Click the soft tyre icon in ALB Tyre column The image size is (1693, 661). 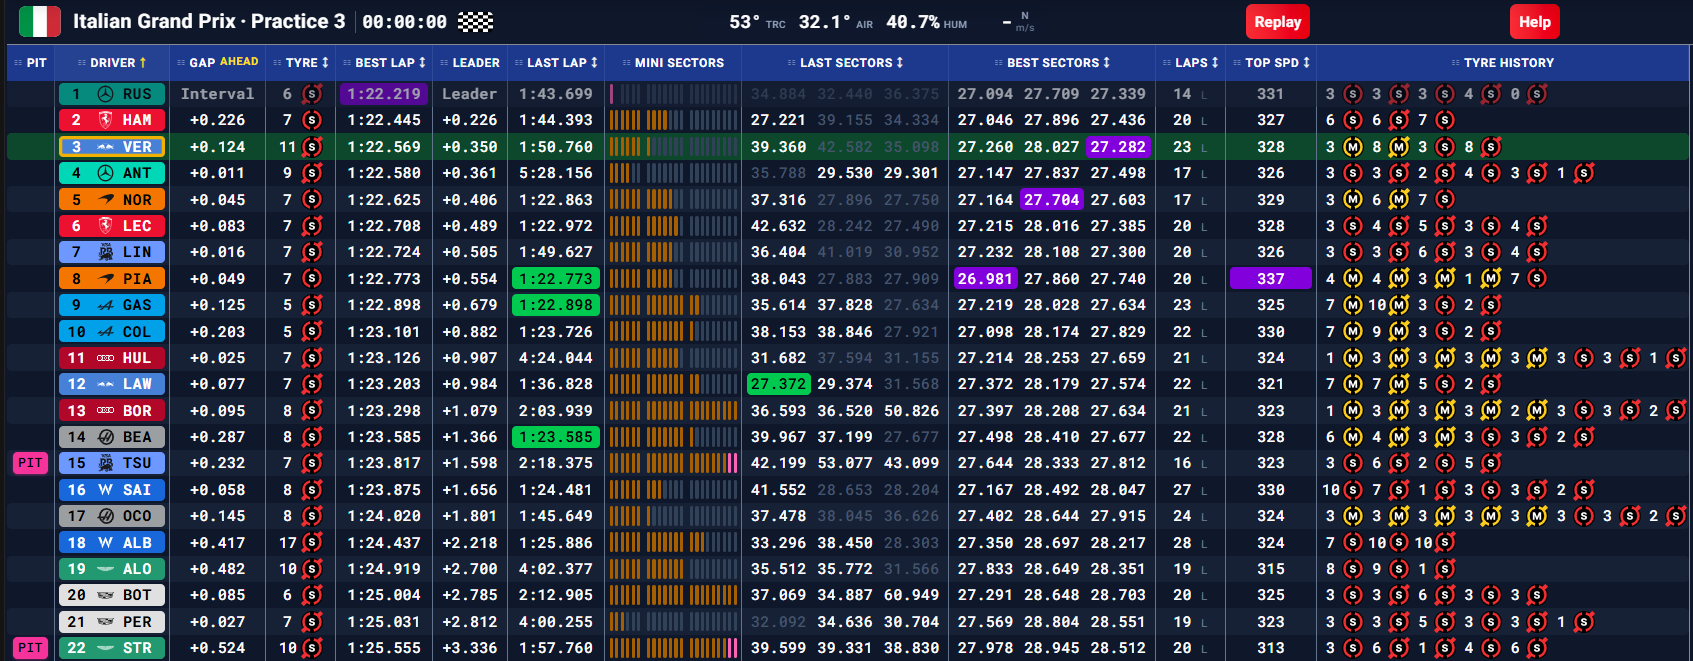(x=312, y=543)
